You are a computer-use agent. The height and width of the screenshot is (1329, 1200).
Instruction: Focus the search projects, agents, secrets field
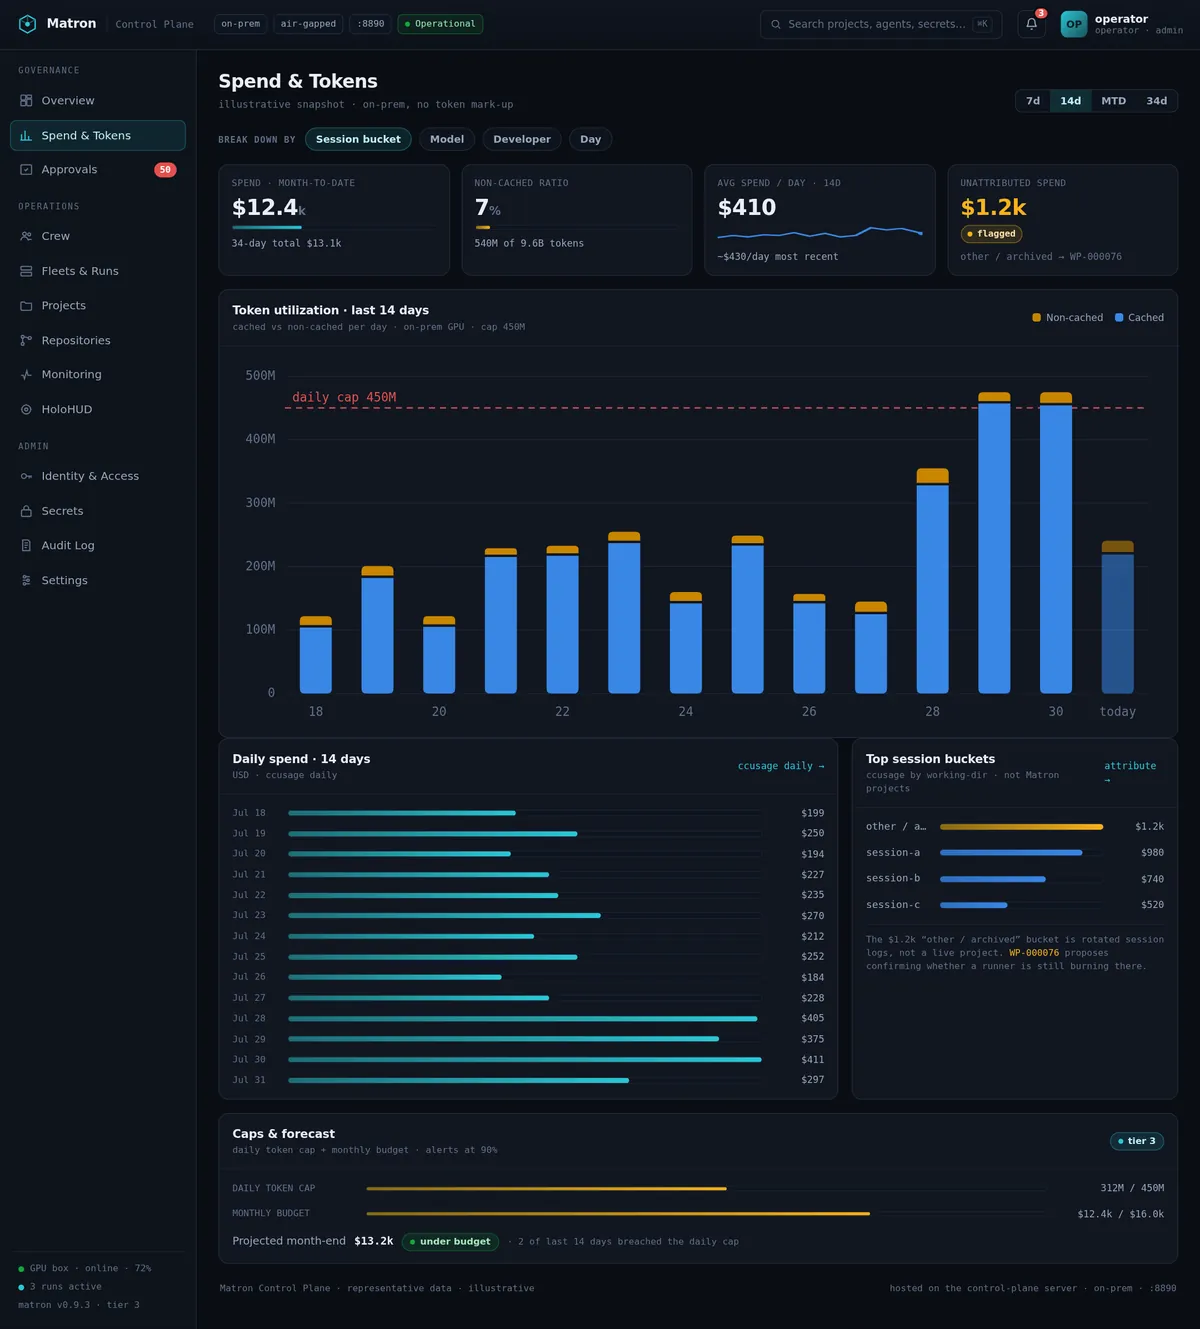tap(880, 24)
